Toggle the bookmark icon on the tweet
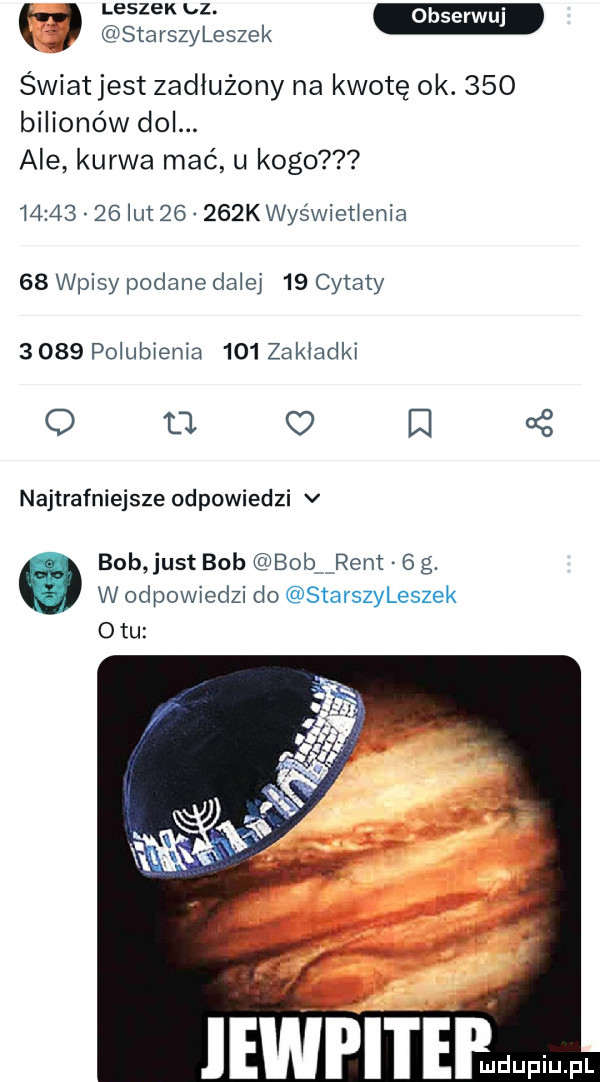The image size is (600, 1082). point(420,423)
